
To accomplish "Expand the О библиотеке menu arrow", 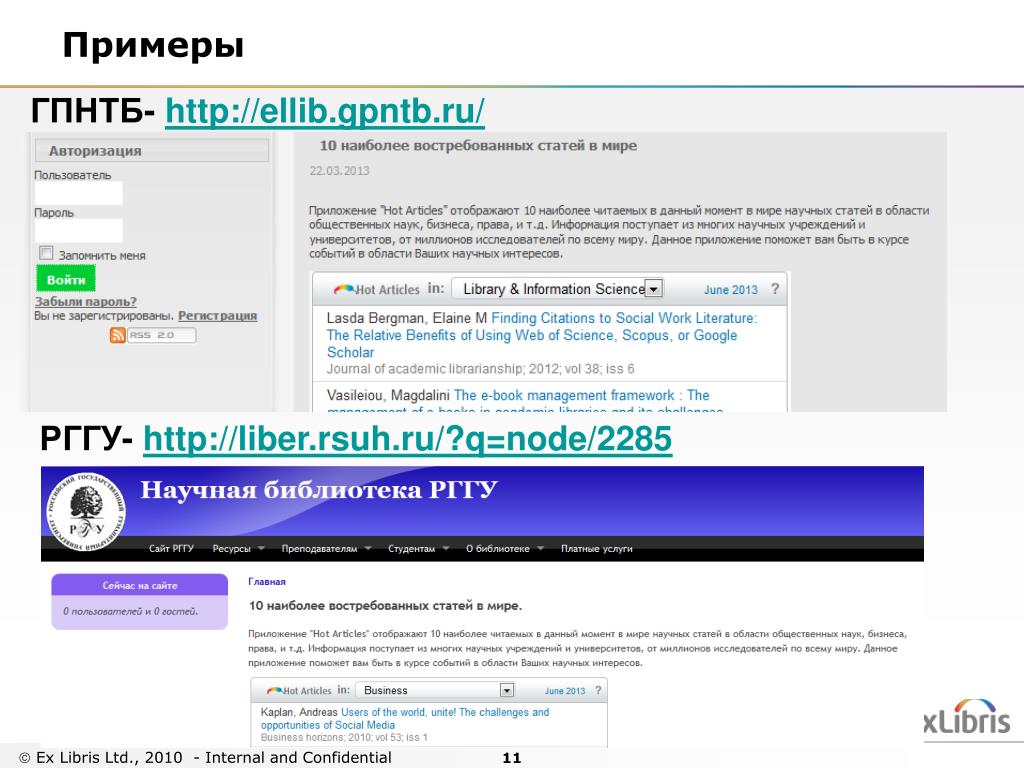I will click(x=541, y=549).
